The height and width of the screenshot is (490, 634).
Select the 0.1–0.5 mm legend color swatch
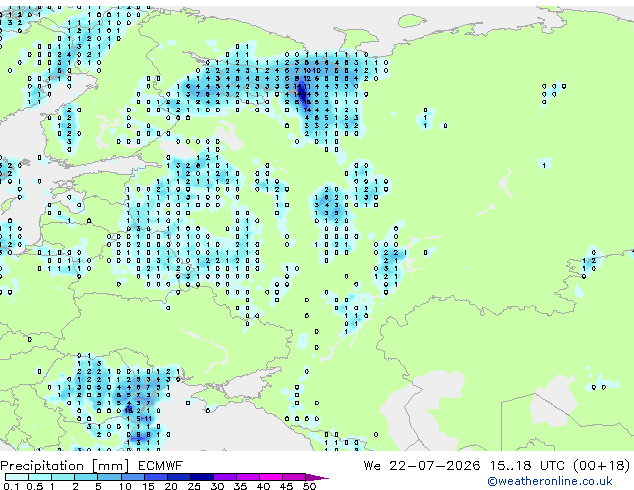[17, 477]
